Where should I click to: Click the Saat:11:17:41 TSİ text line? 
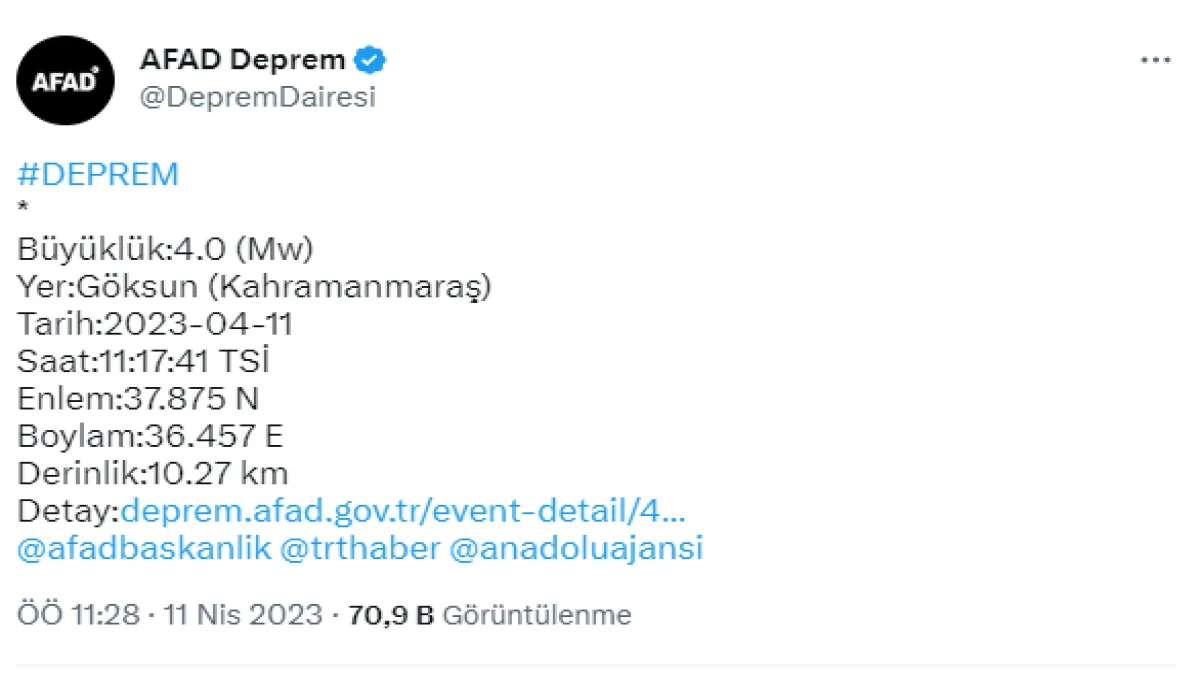[x=144, y=361]
